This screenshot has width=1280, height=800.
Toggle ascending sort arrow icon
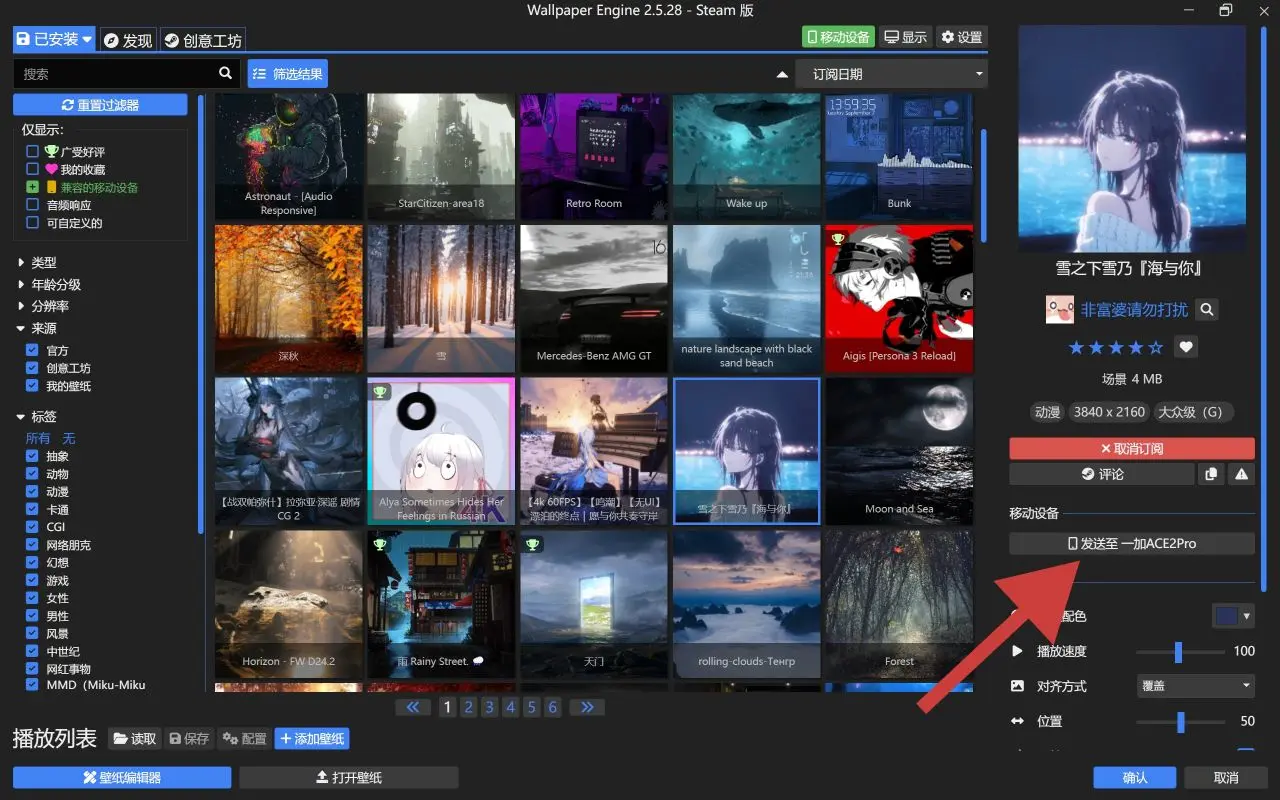[782, 74]
